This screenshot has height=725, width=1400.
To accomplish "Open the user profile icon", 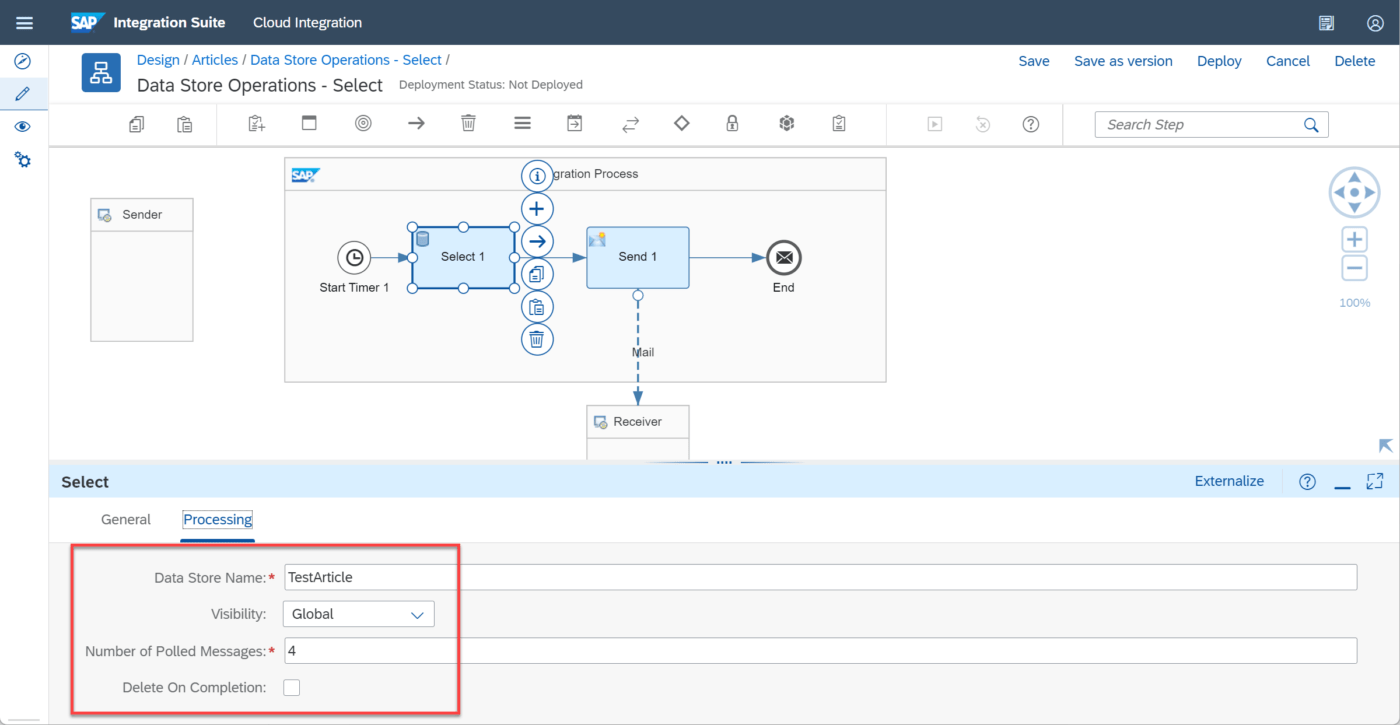I will click(1375, 23).
